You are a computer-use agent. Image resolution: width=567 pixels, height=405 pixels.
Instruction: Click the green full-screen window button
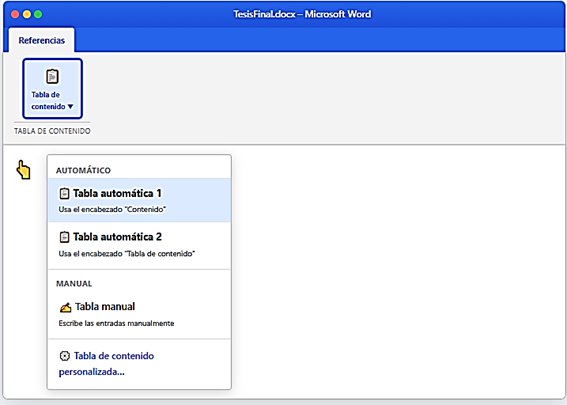point(38,14)
